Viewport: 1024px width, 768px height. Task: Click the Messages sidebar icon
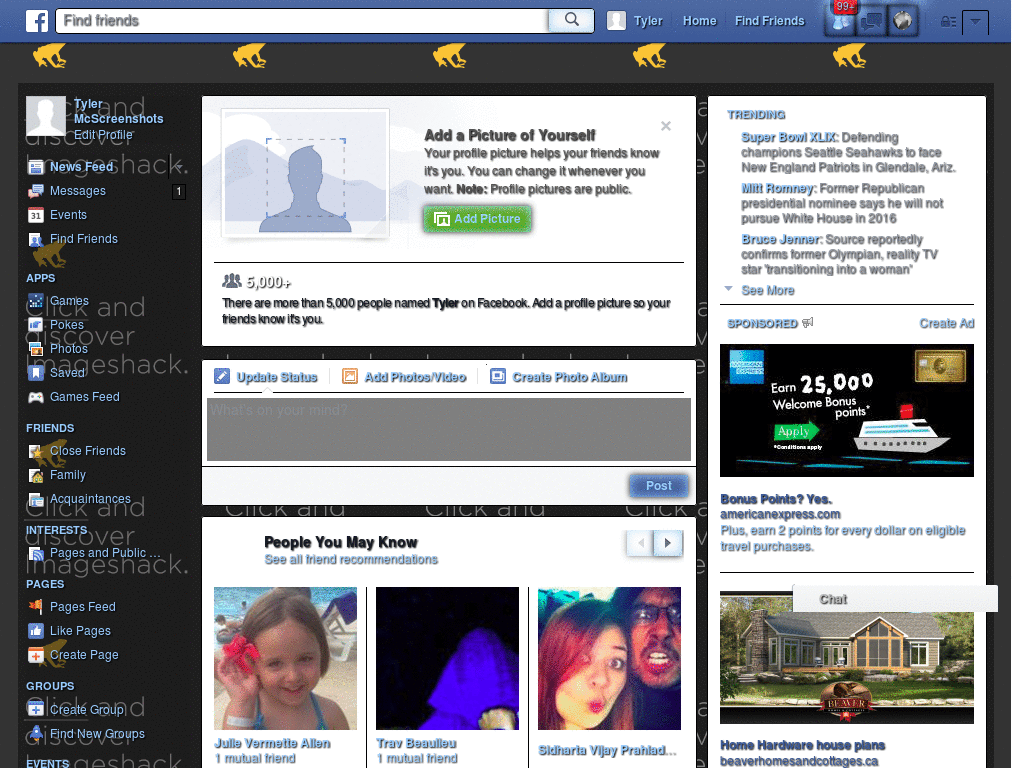[x=36, y=191]
